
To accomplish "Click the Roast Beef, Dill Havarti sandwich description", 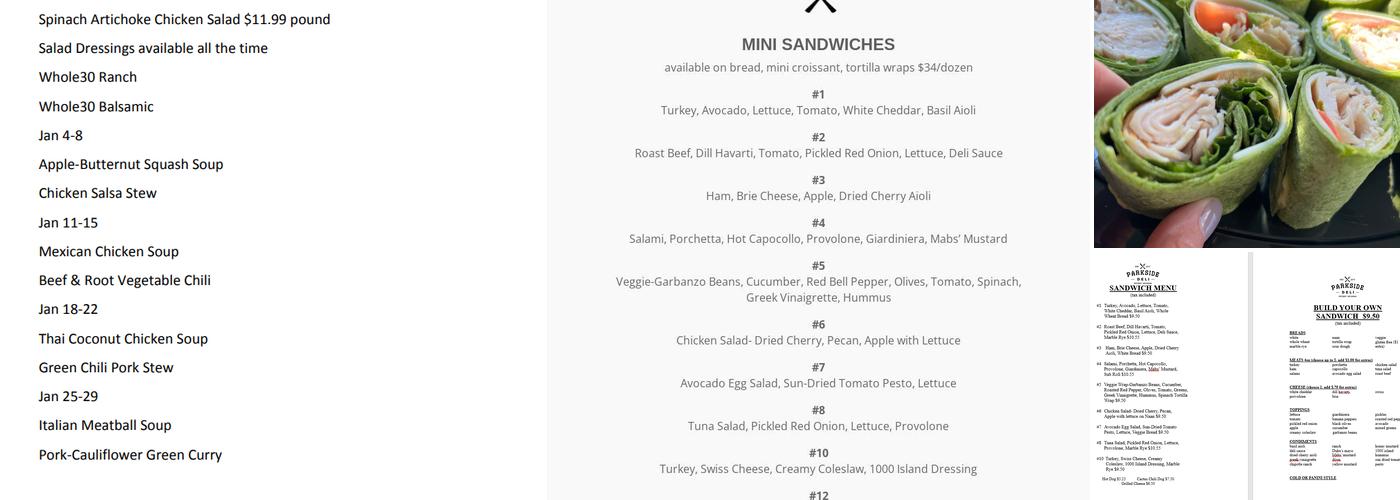I will [x=818, y=153].
